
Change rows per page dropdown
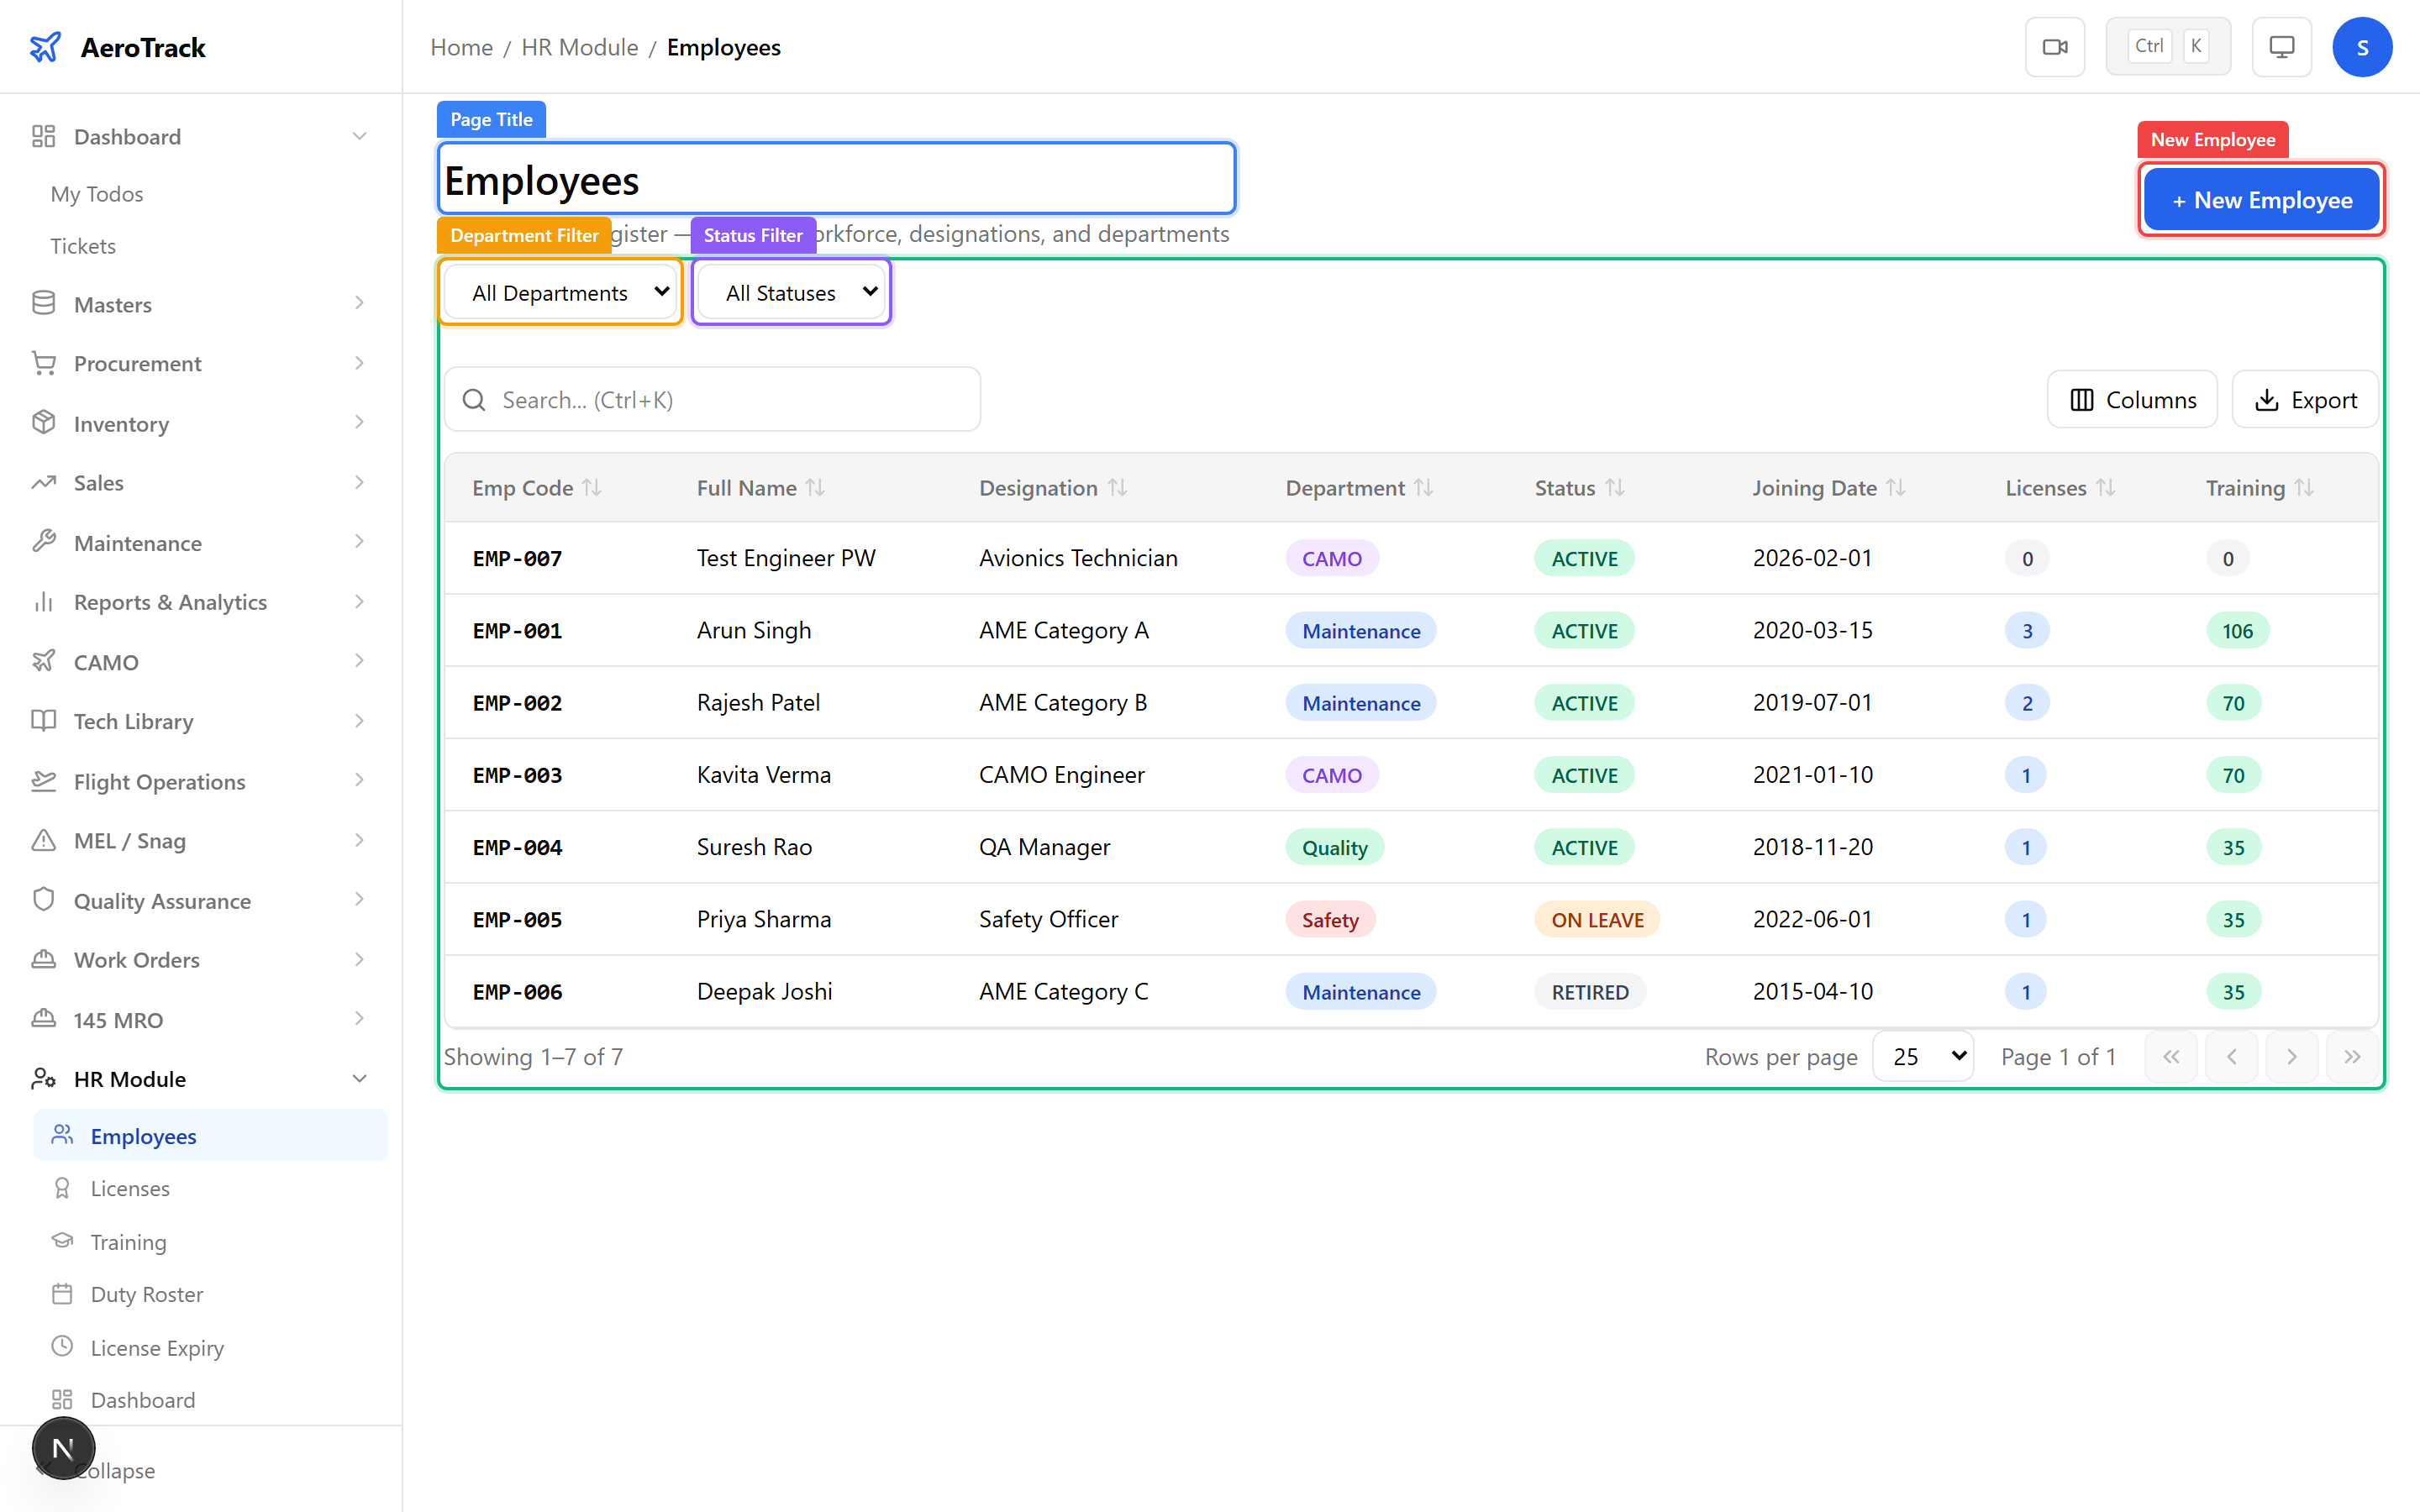(x=1922, y=1055)
